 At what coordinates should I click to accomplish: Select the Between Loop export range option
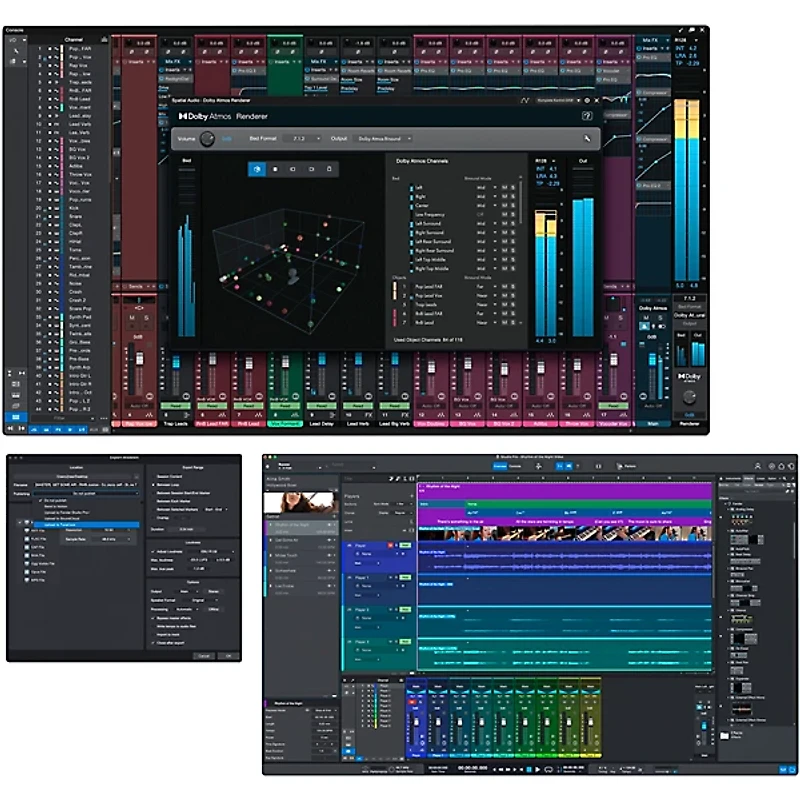(x=153, y=484)
